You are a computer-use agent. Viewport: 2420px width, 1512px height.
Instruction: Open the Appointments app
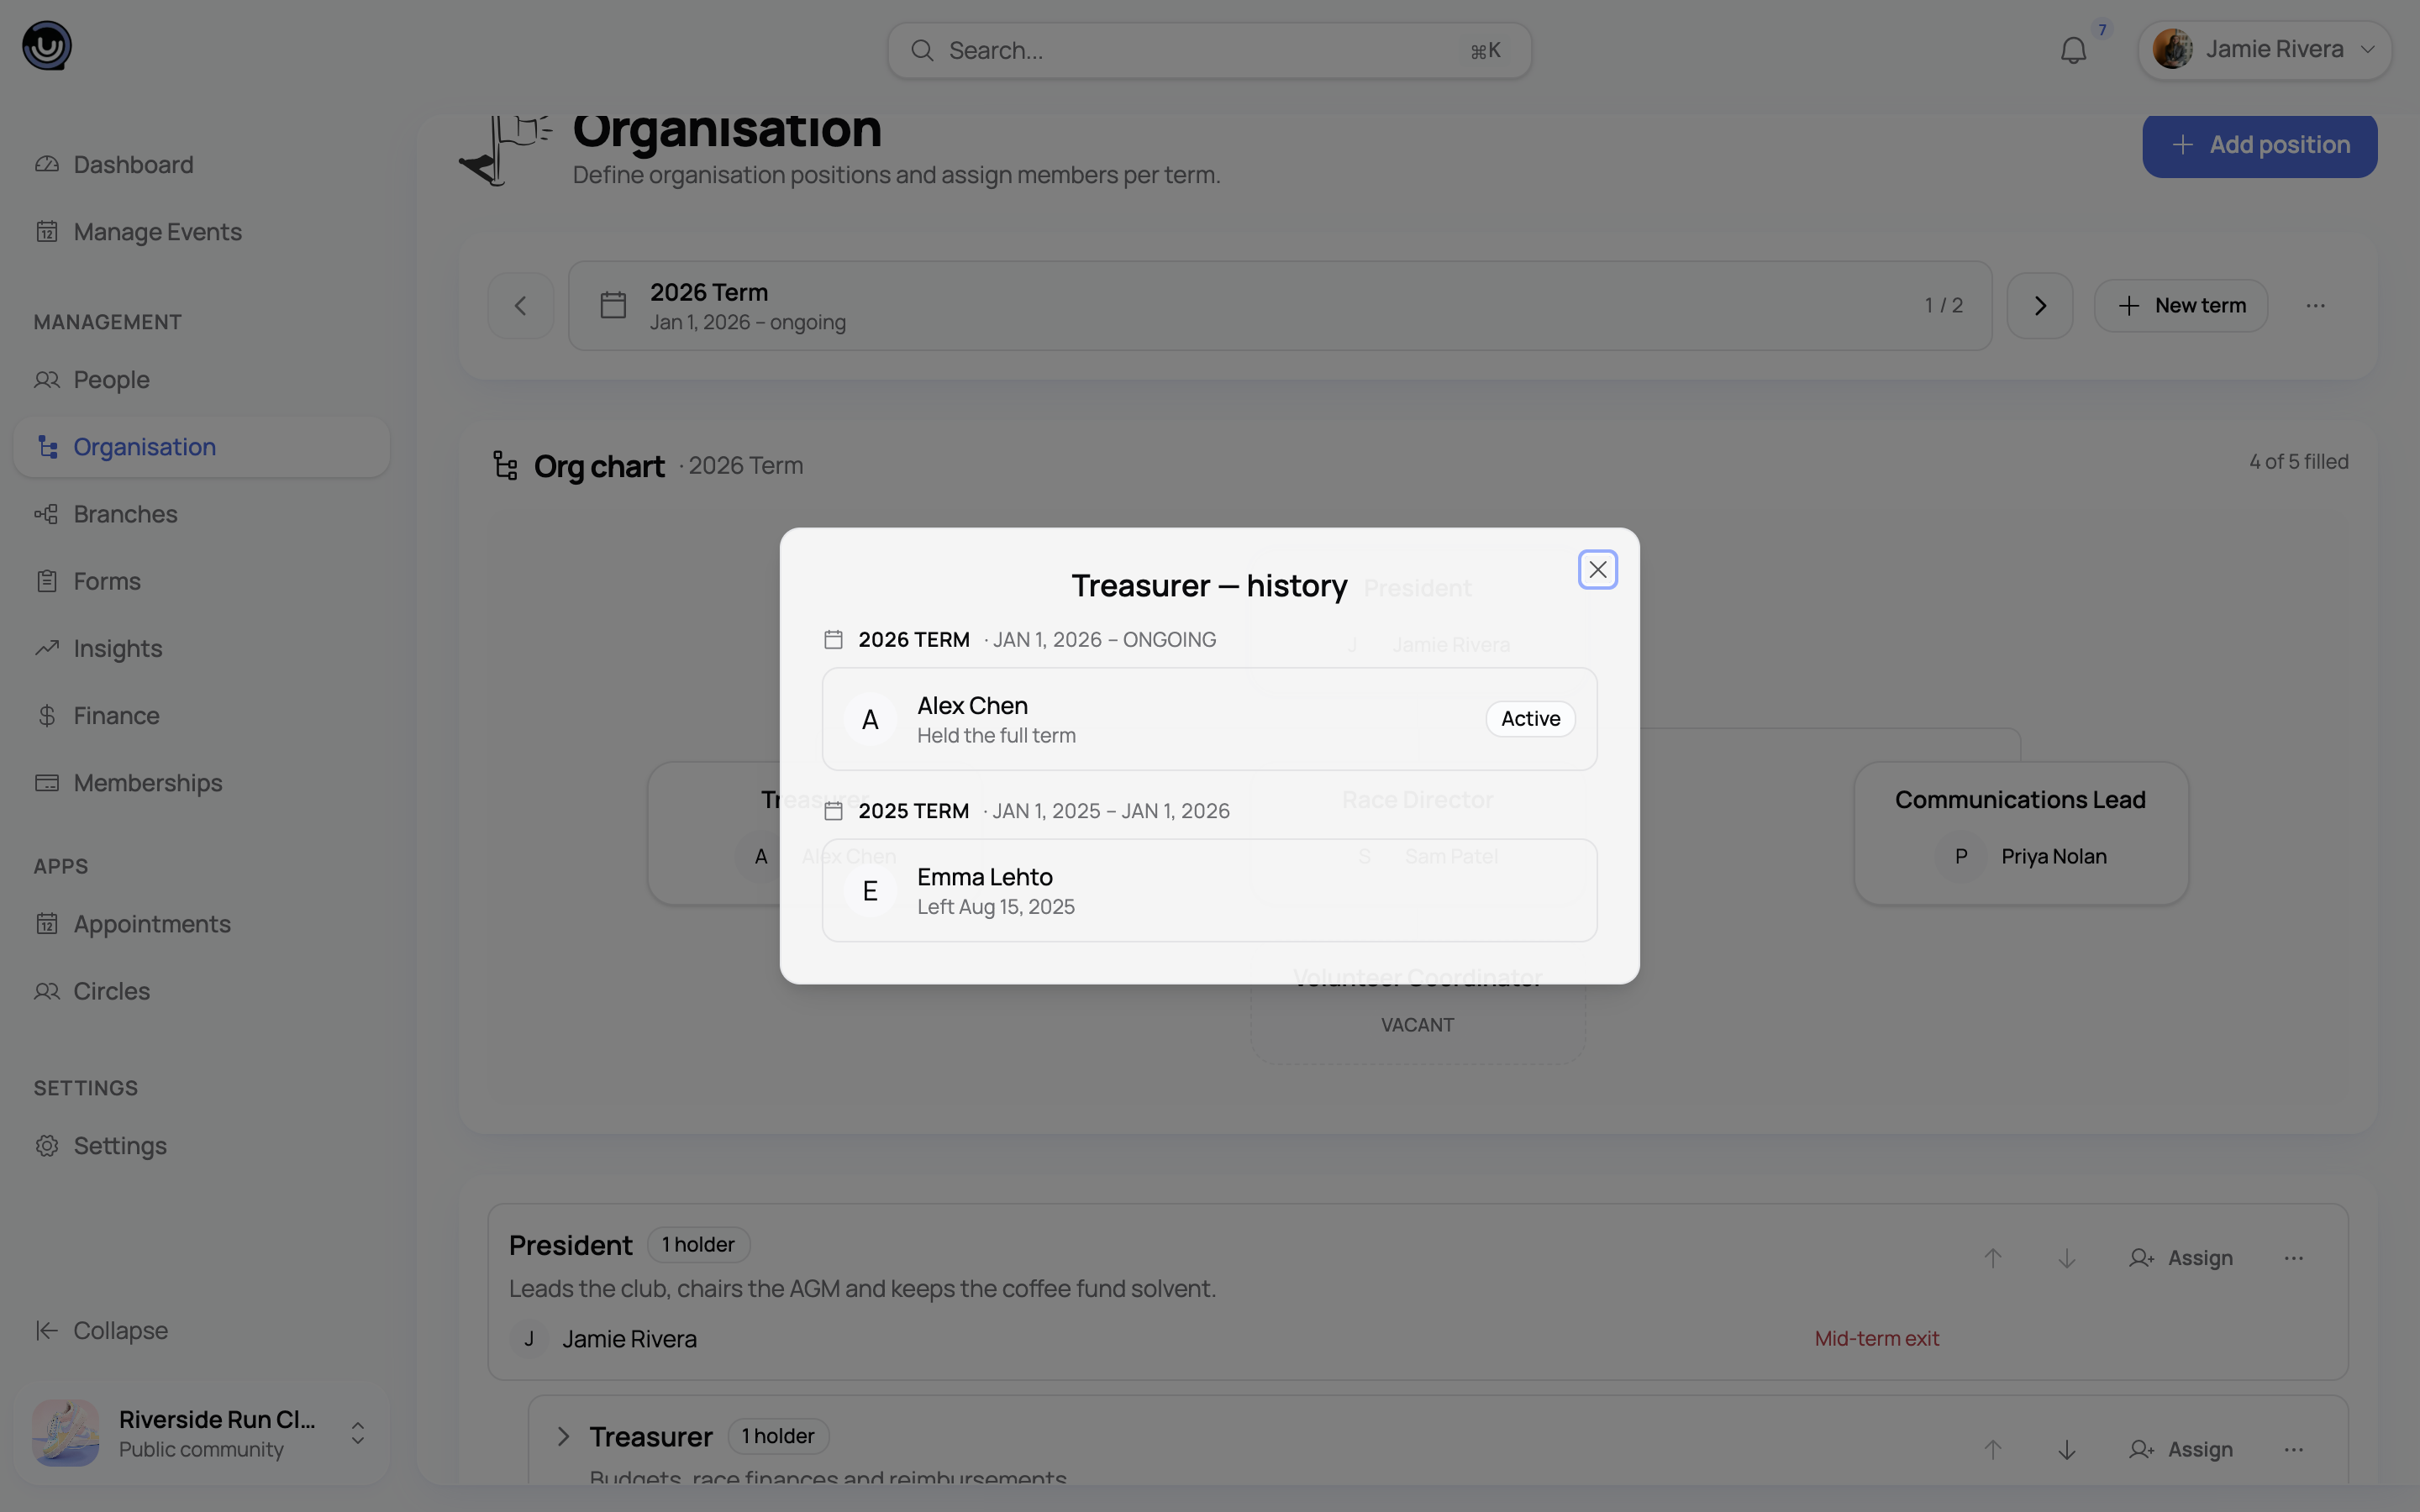[201, 923]
